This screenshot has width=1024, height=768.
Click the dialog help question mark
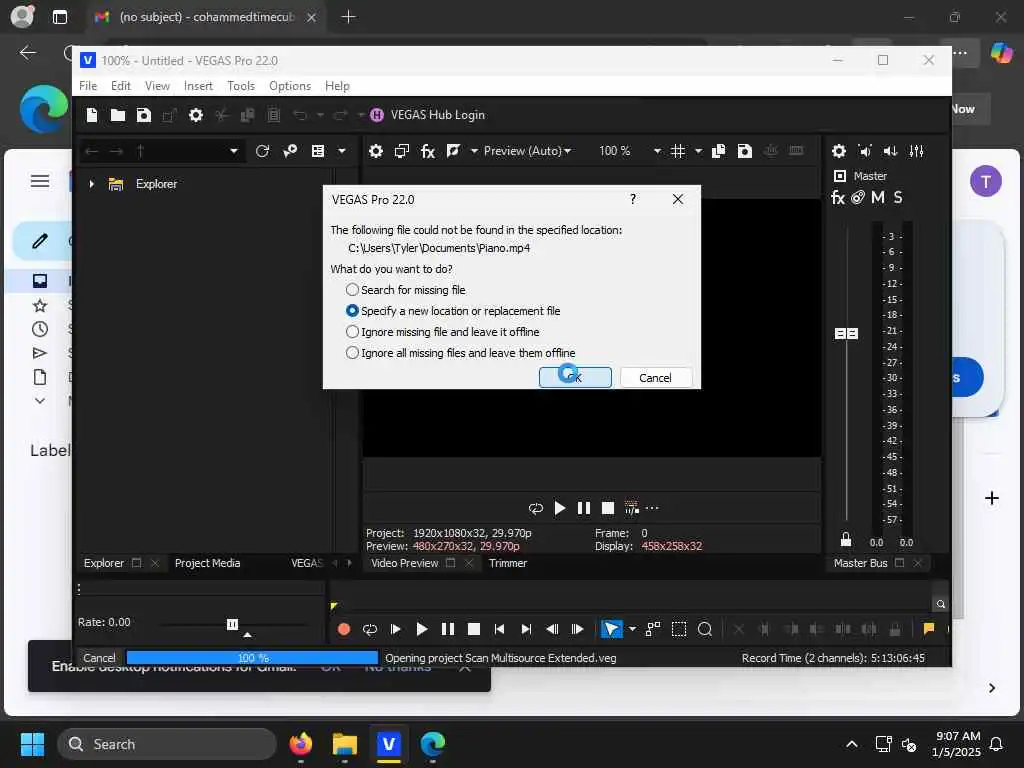point(633,199)
